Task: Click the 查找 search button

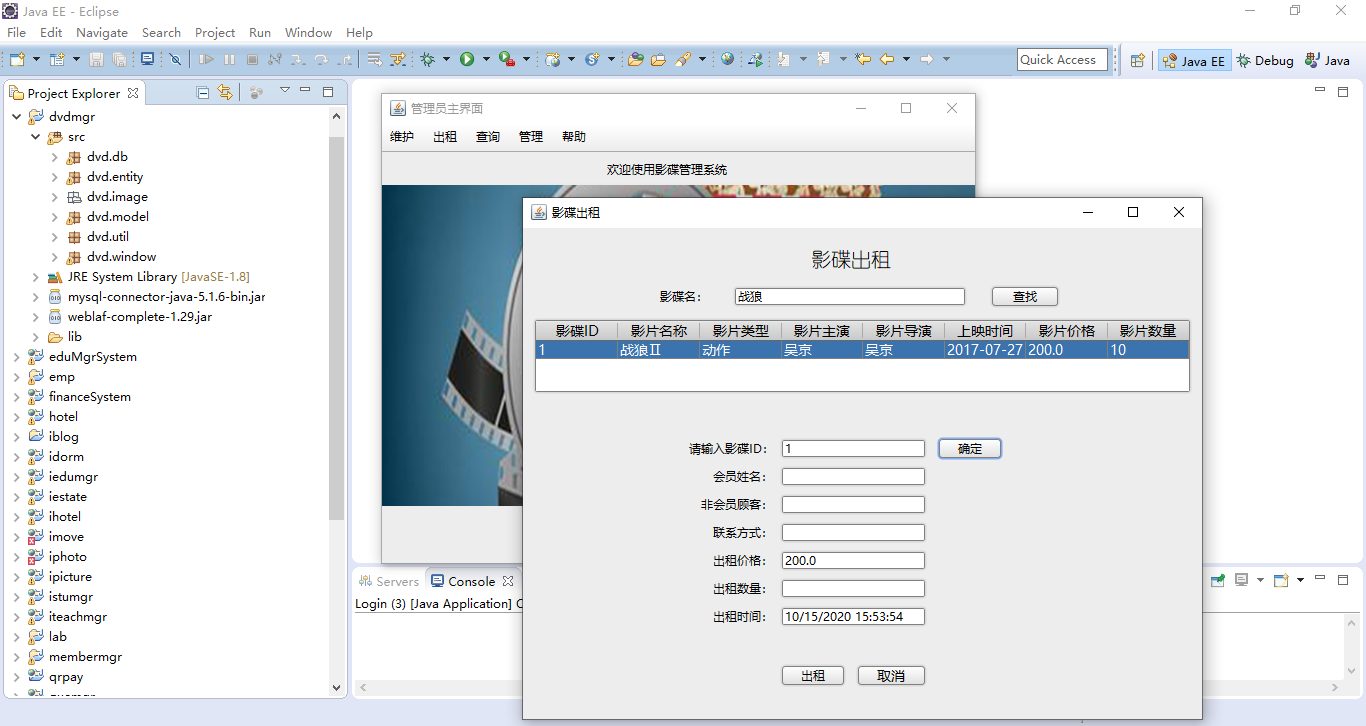Action: (1025, 297)
